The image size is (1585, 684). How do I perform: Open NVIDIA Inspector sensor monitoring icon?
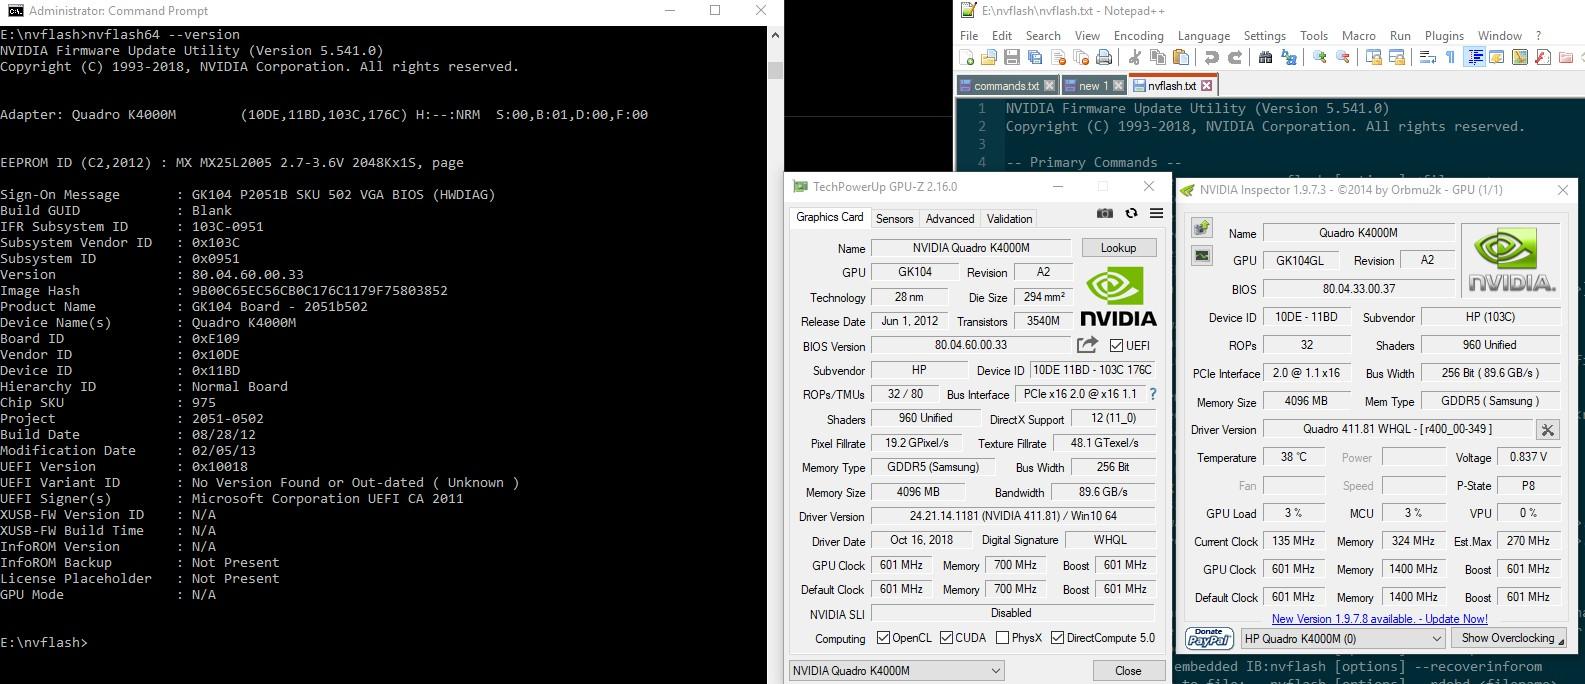(1202, 256)
